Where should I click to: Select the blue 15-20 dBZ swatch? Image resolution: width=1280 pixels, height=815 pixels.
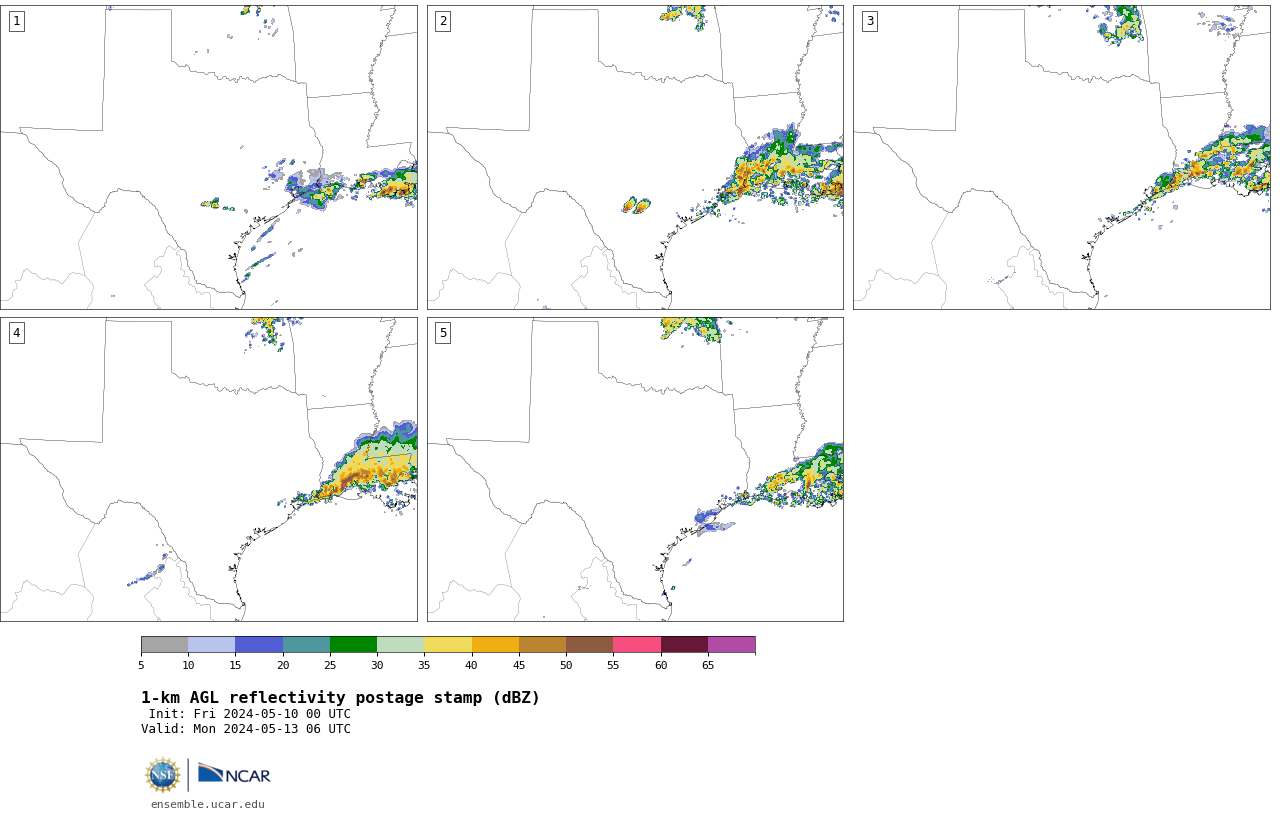(x=259, y=645)
